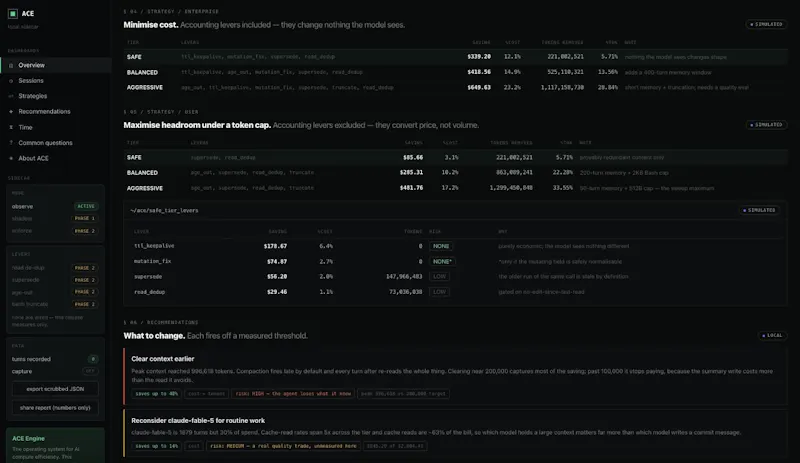
Task: Click the $85.66 saving value
Action: coord(413,158)
